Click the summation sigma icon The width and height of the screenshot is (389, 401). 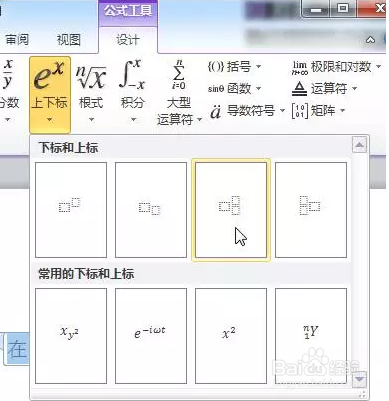(179, 75)
